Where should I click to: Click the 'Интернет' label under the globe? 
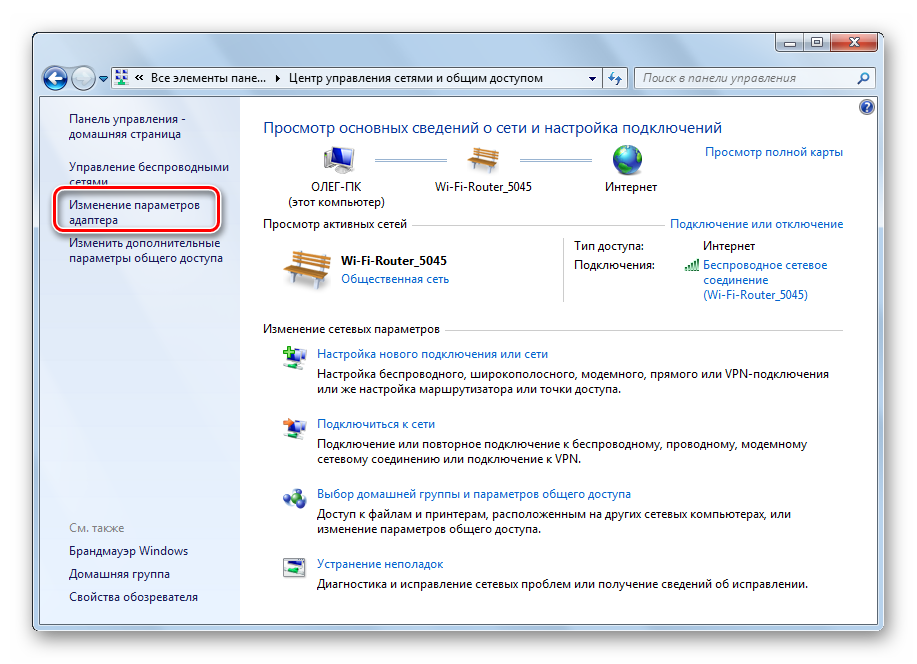(x=630, y=187)
